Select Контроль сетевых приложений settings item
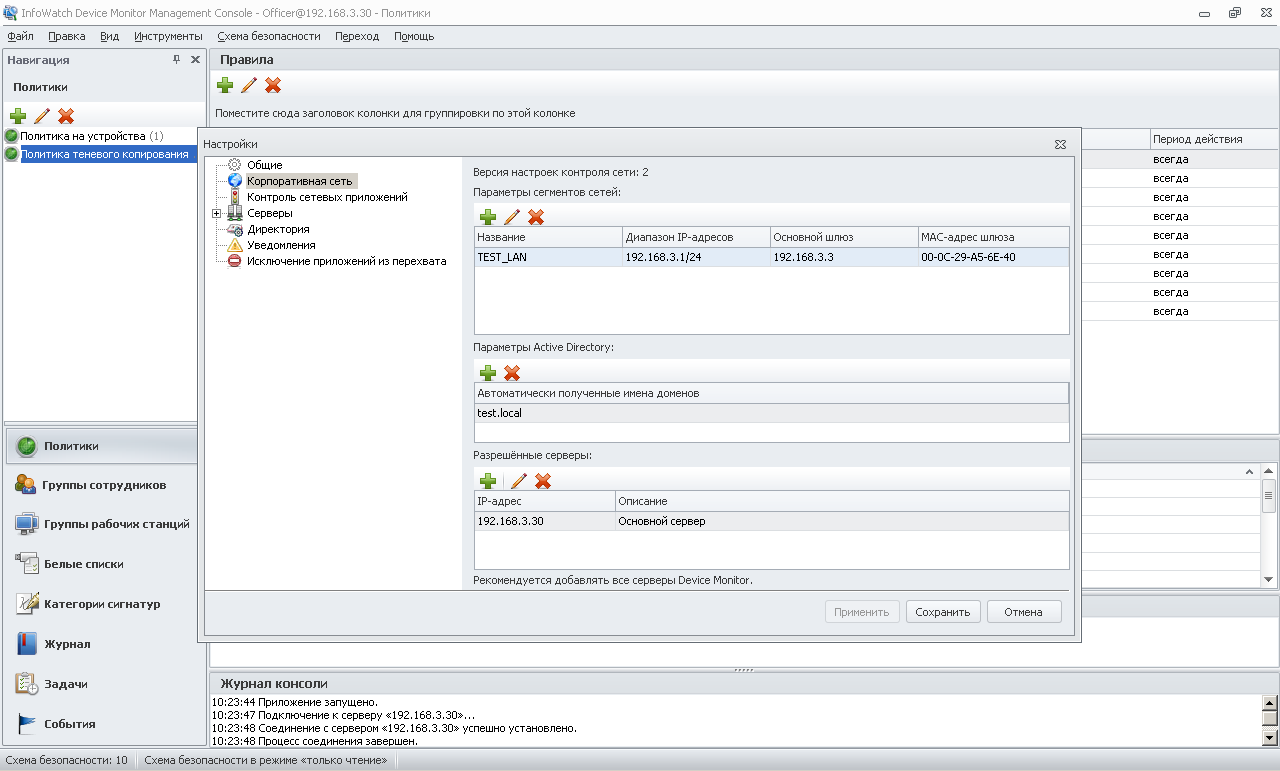 326,197
